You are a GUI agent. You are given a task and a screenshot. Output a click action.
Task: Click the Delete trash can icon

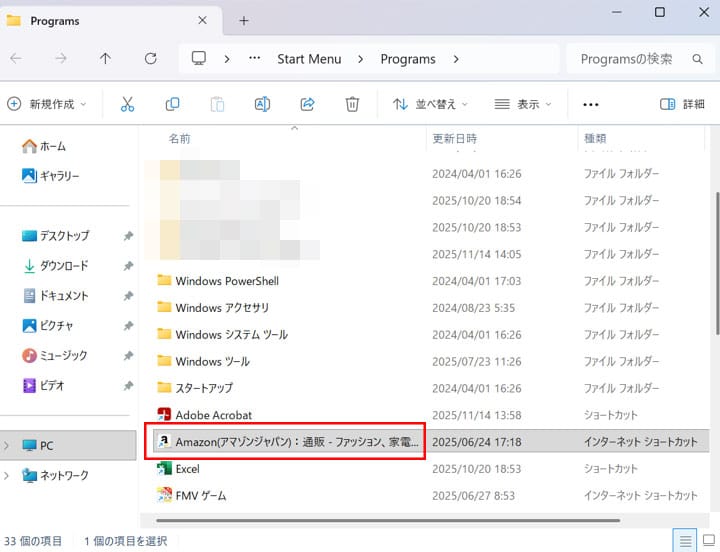352,104
